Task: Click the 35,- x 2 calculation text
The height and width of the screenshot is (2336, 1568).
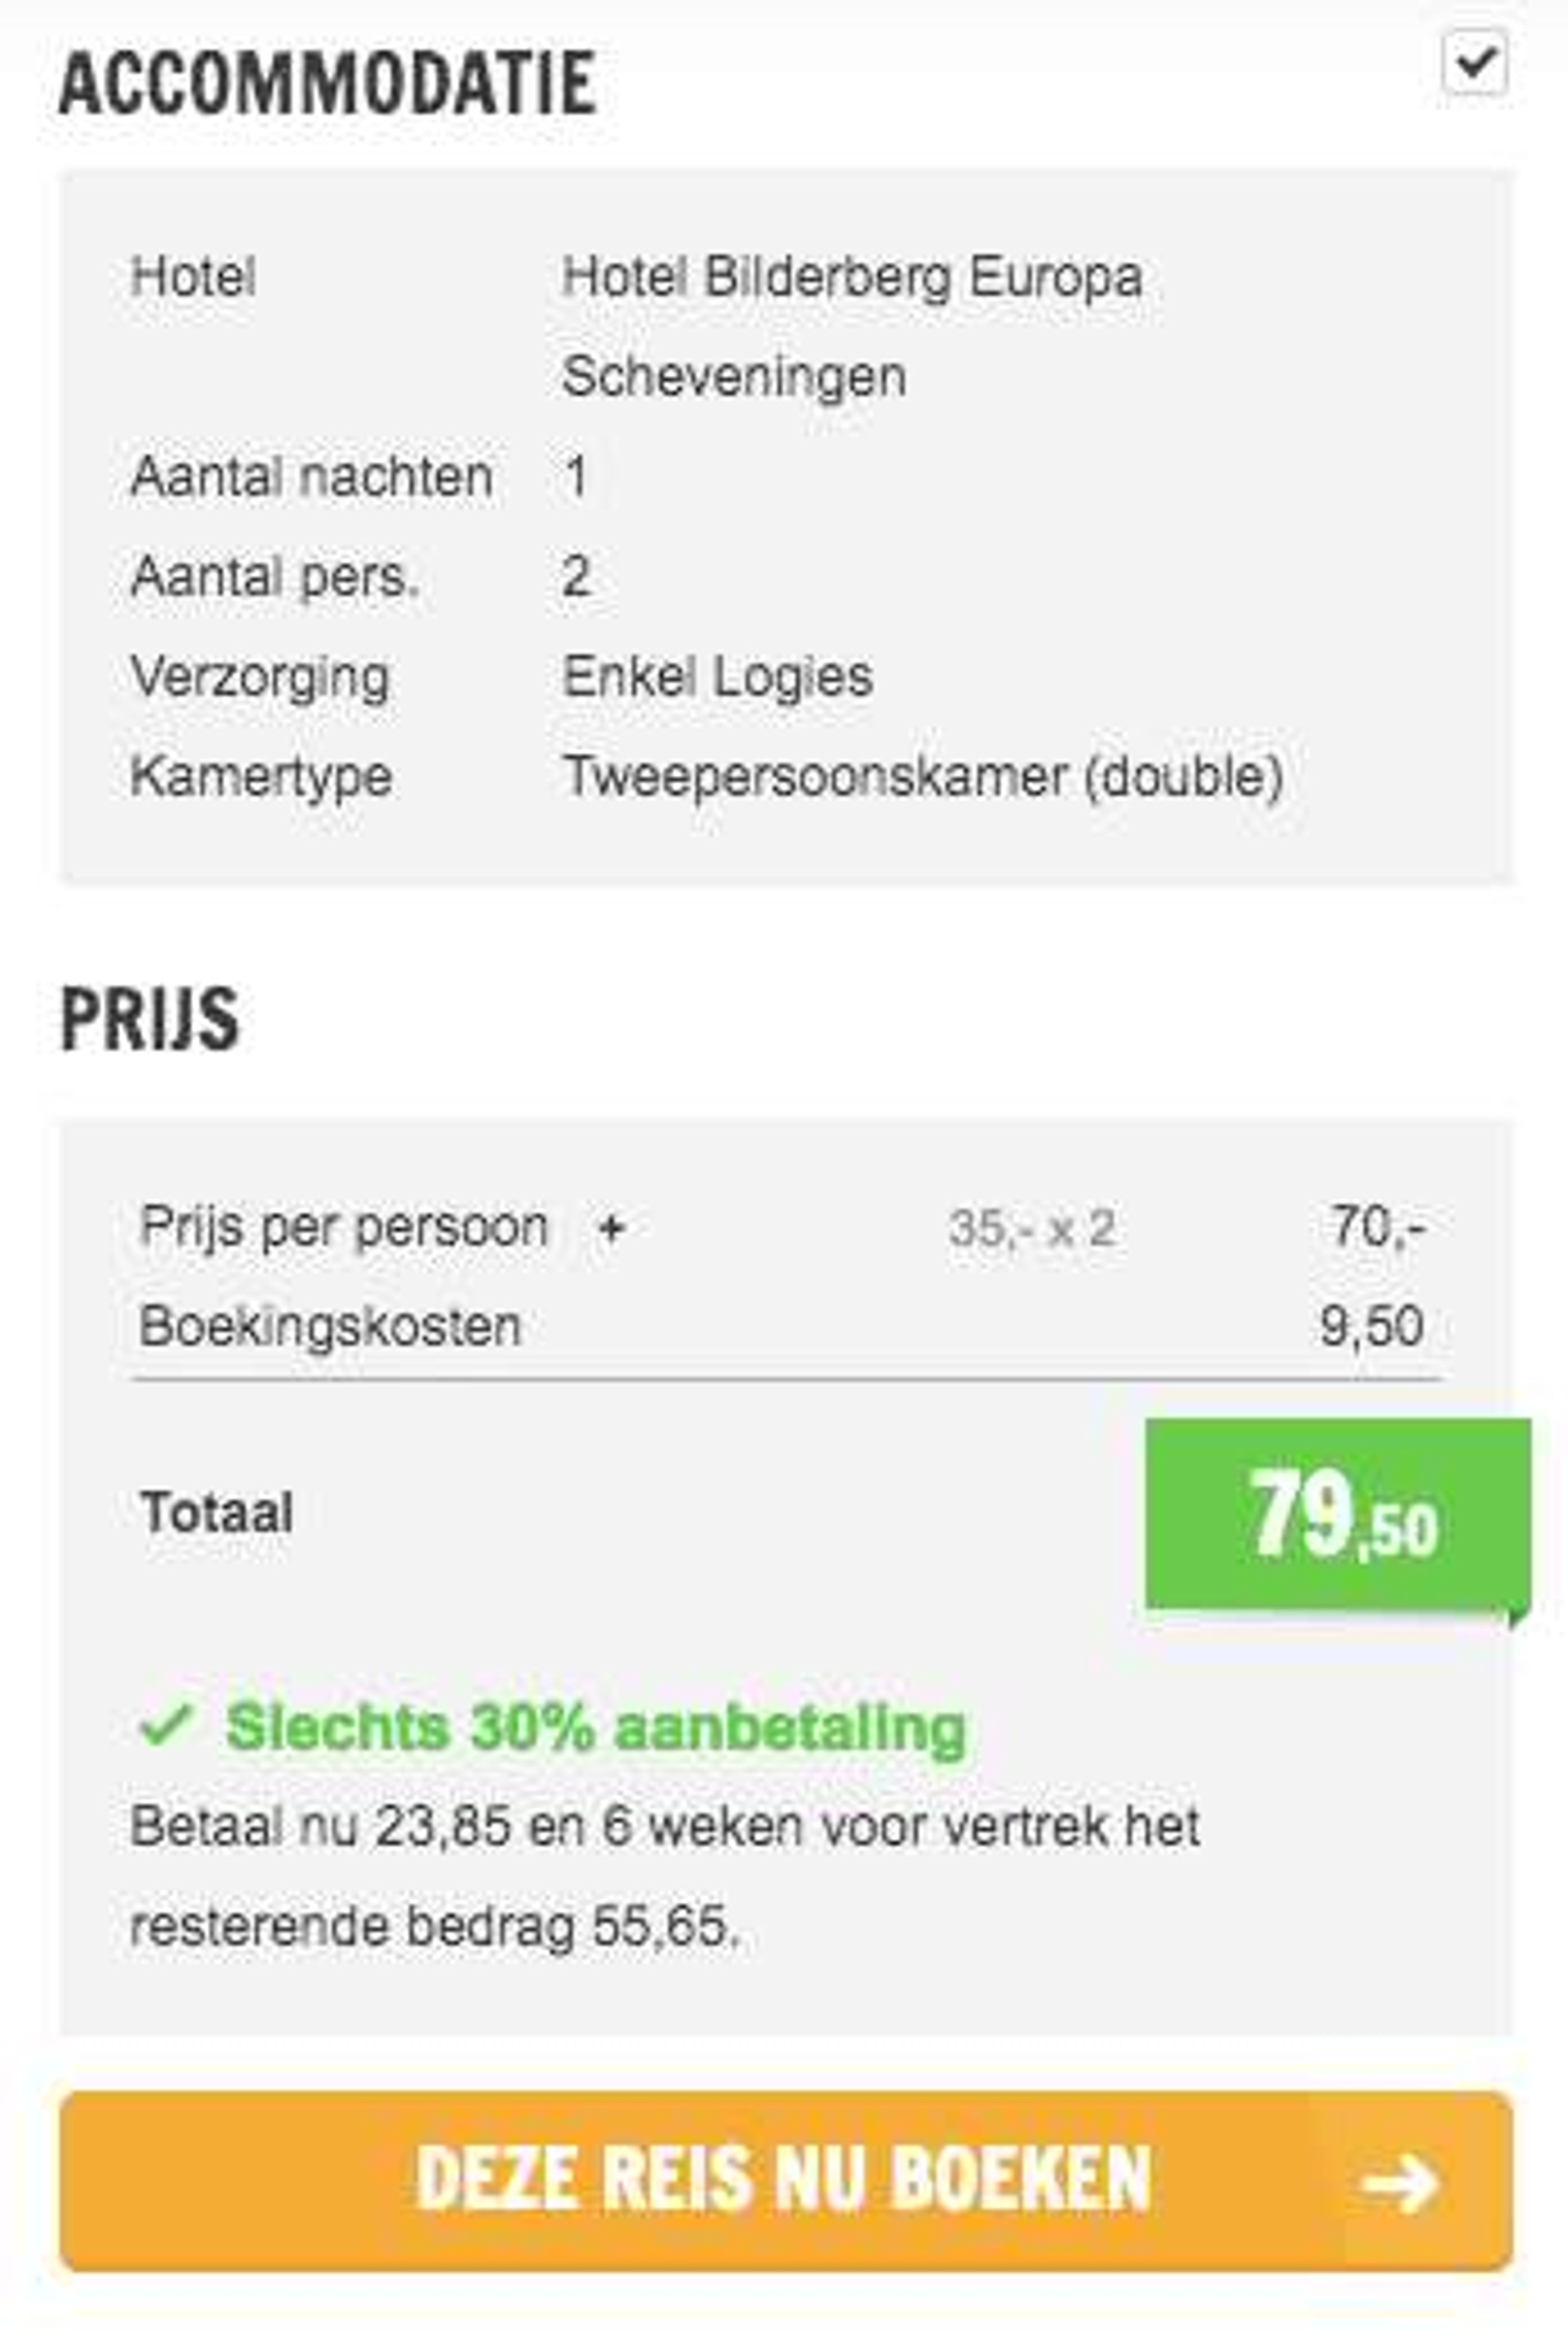Action: click(1032, 1228)
